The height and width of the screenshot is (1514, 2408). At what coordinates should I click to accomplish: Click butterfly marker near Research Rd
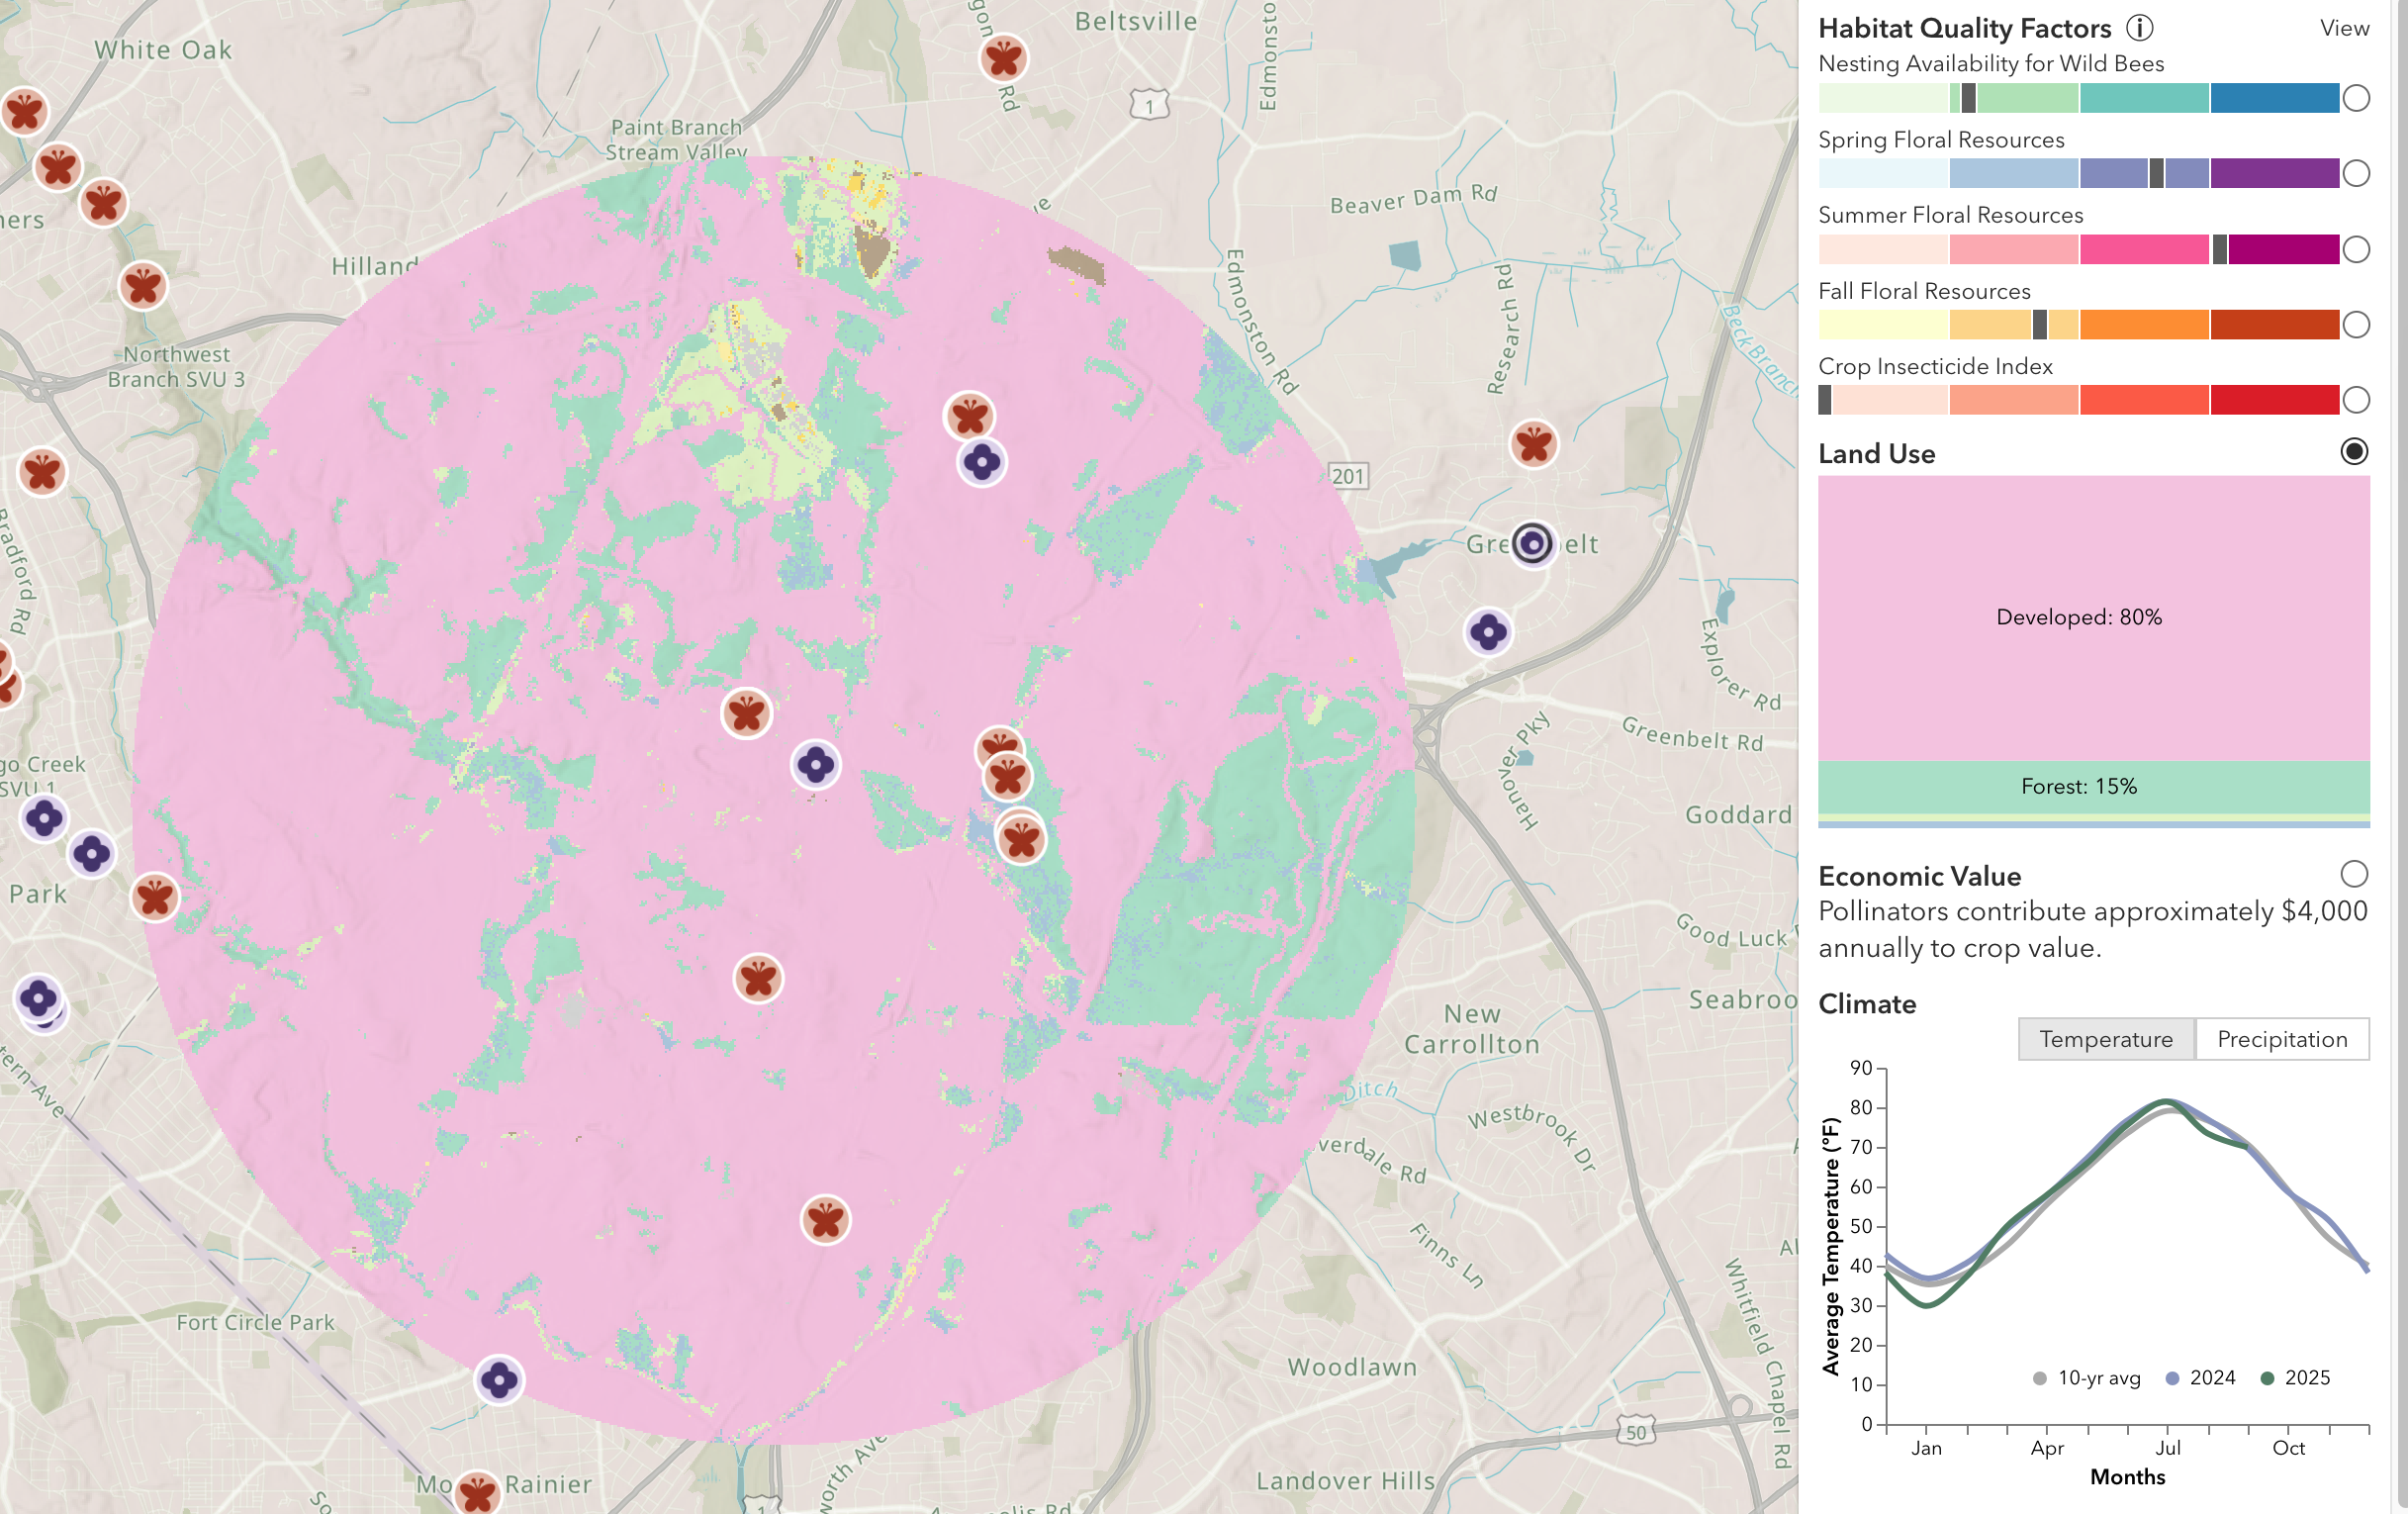pos(1533,444)
